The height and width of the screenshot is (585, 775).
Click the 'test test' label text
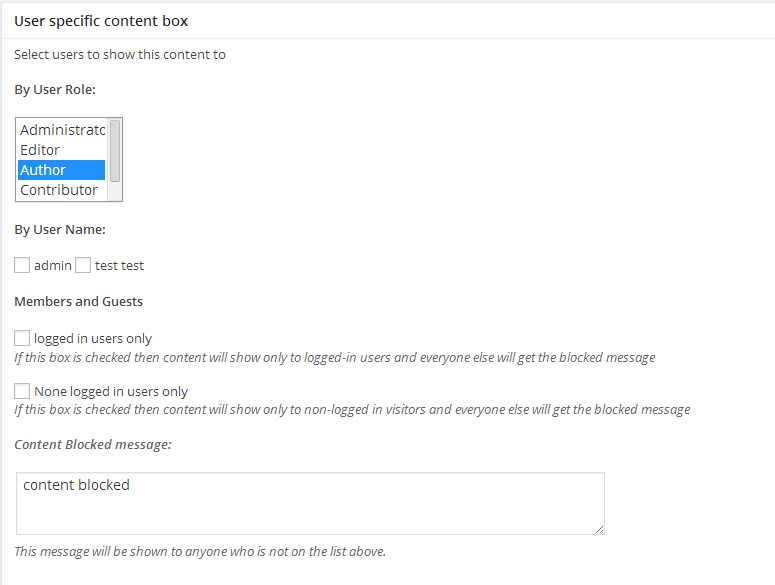pyautogui.click(x=119, y=266)
